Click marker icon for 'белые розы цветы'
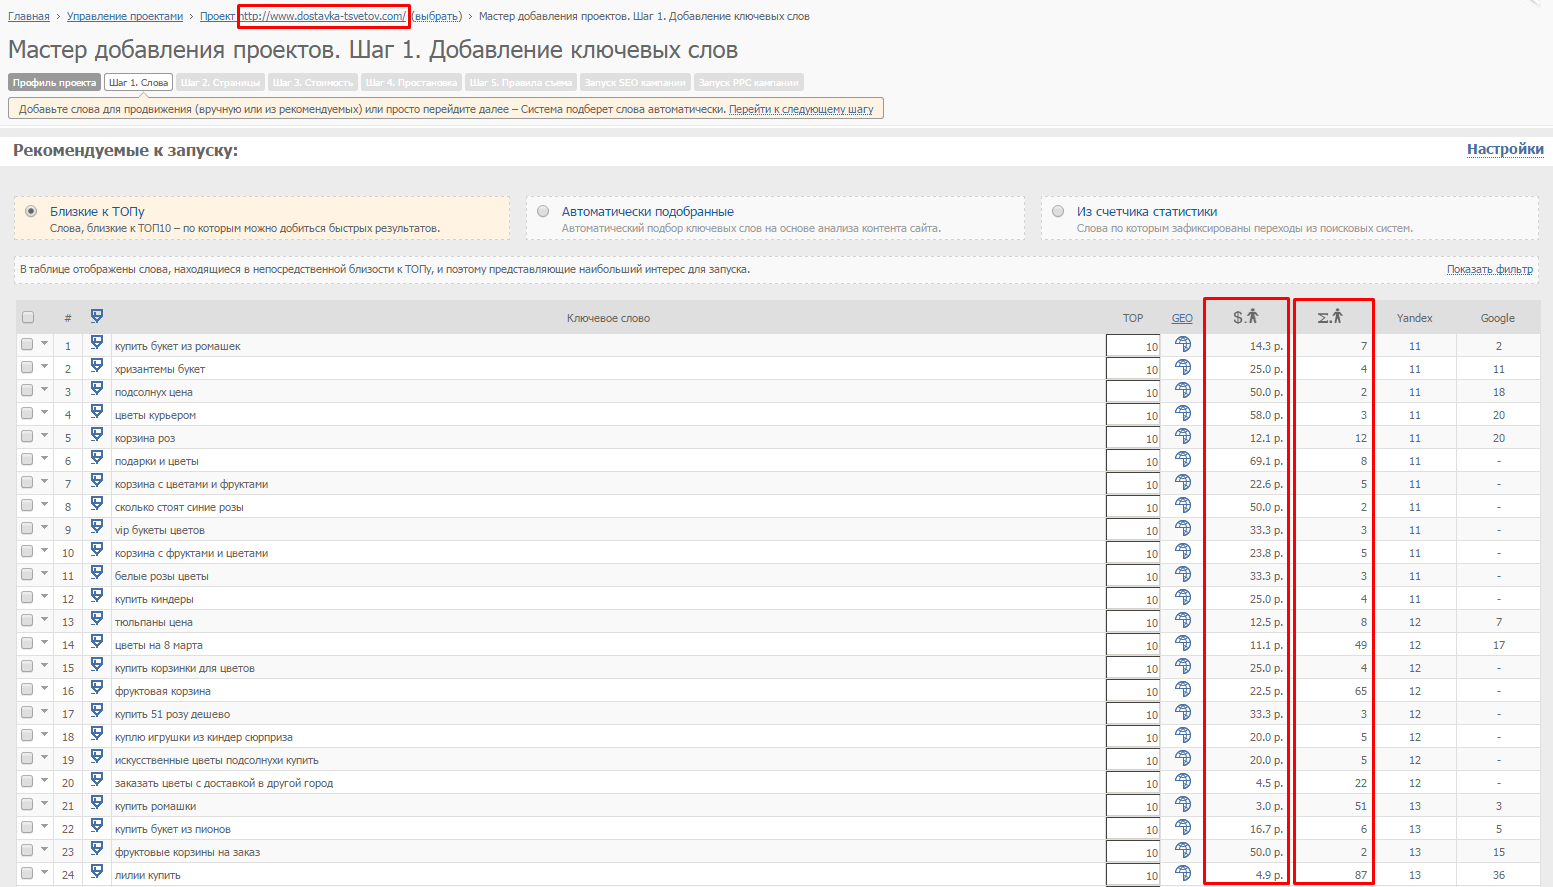Screen dimensions: 1553x887 tap(97, 573)
